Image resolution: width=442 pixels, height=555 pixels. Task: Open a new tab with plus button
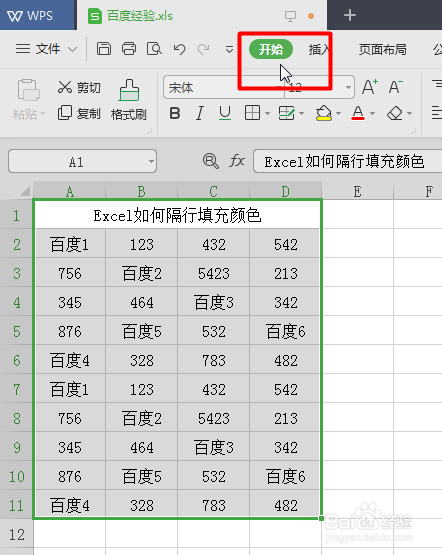click(x=350, y=15)
